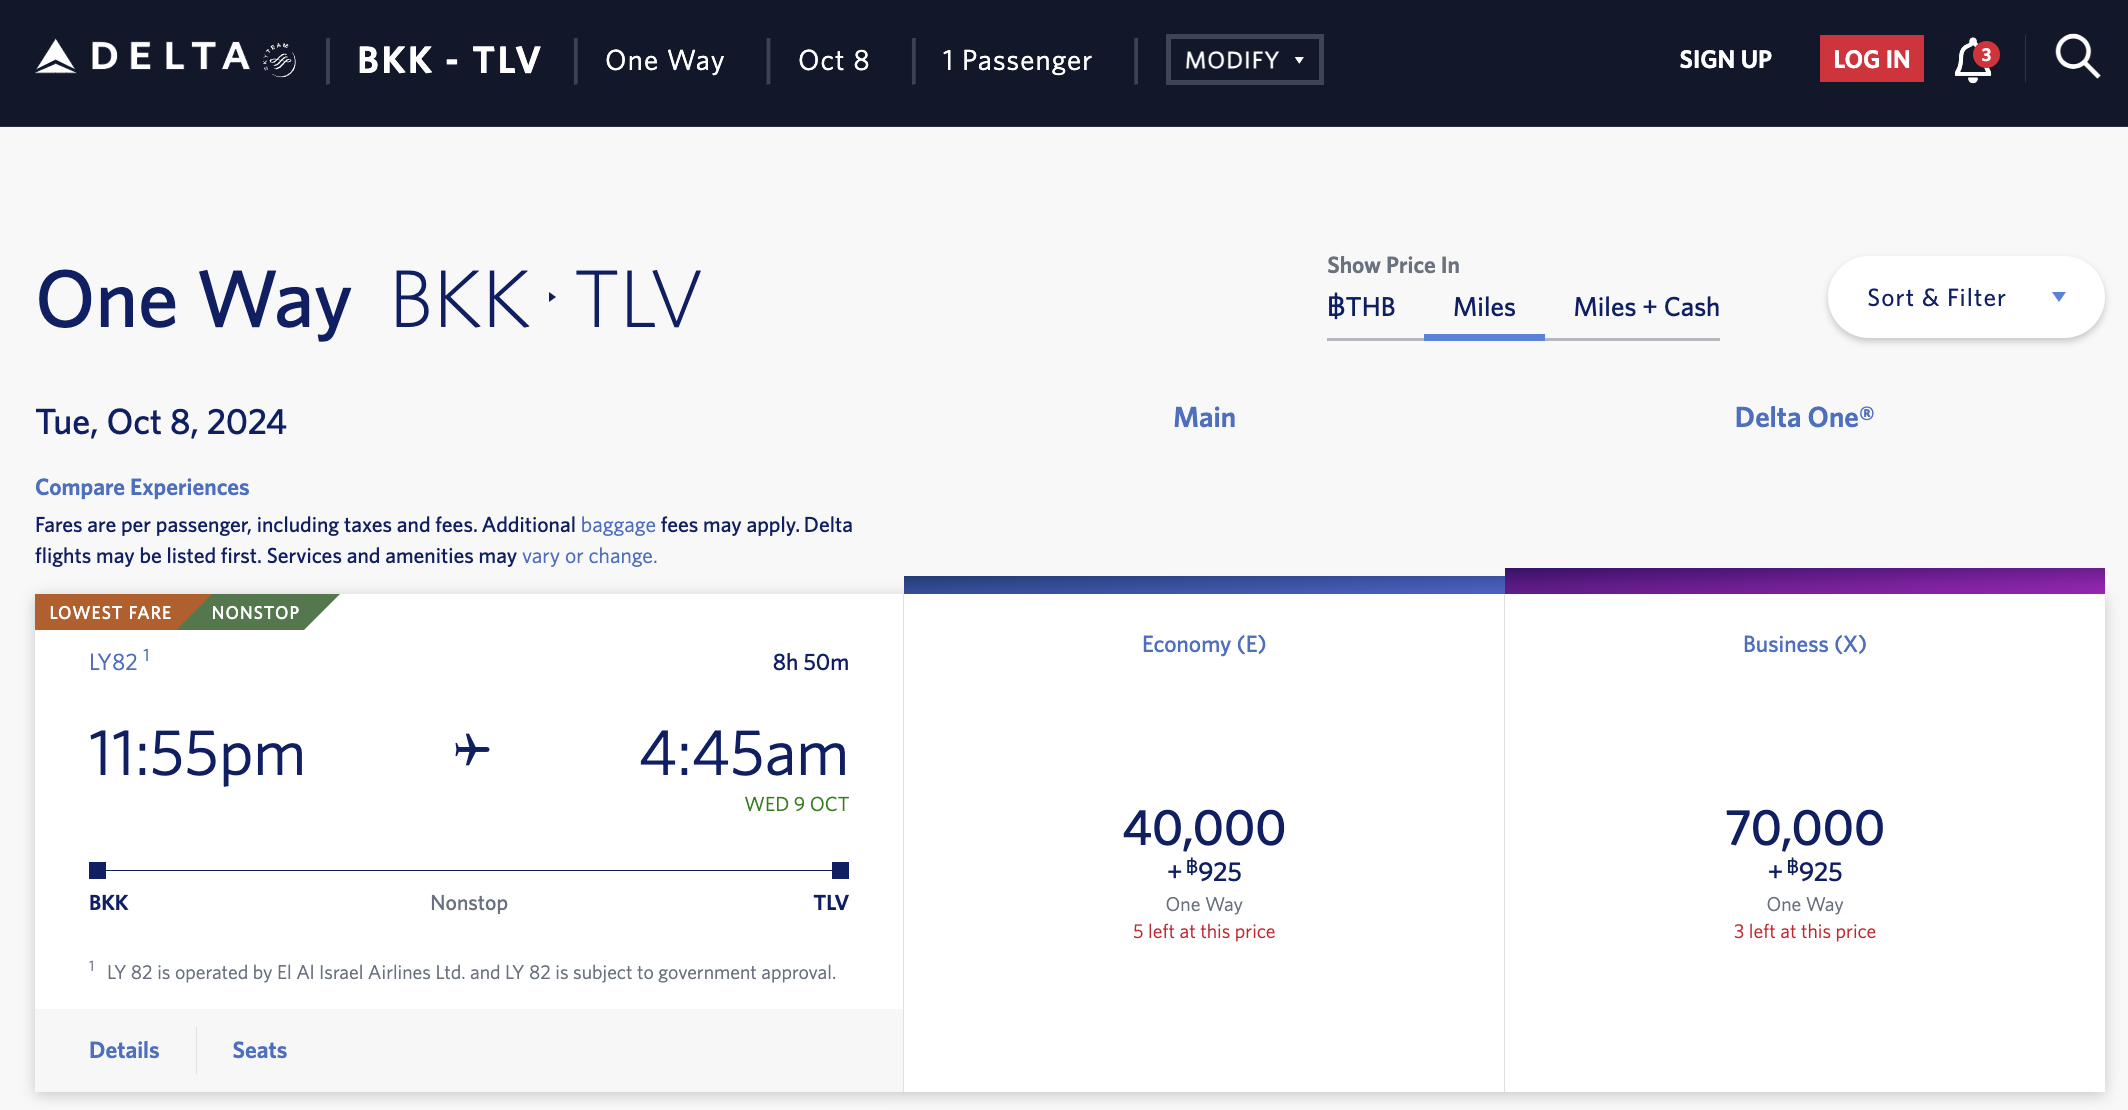The height and width of the screenshot is (1110, 2128).
Task: Open Compare Experiences link
Action: [x=142, y=487]
